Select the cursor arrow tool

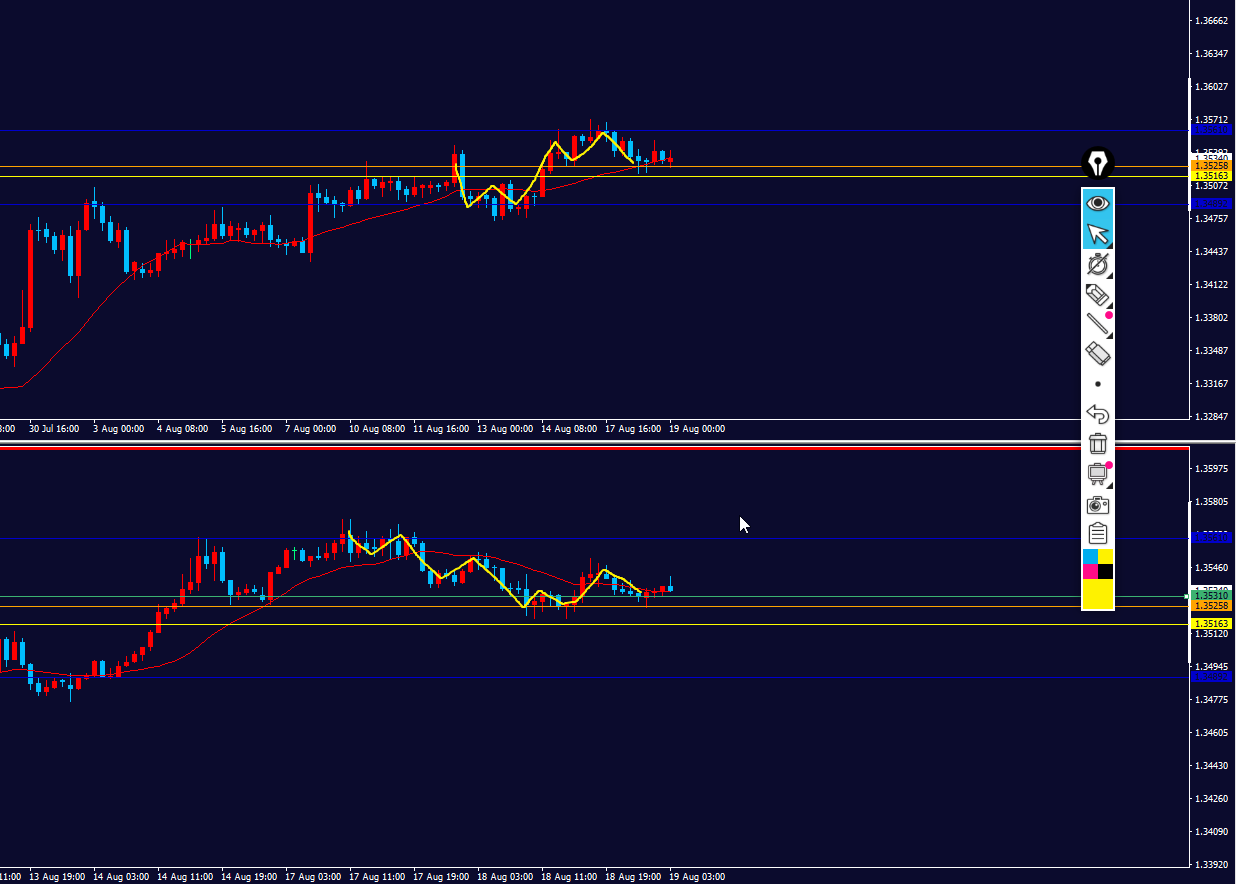click(x=1098, y=234)
